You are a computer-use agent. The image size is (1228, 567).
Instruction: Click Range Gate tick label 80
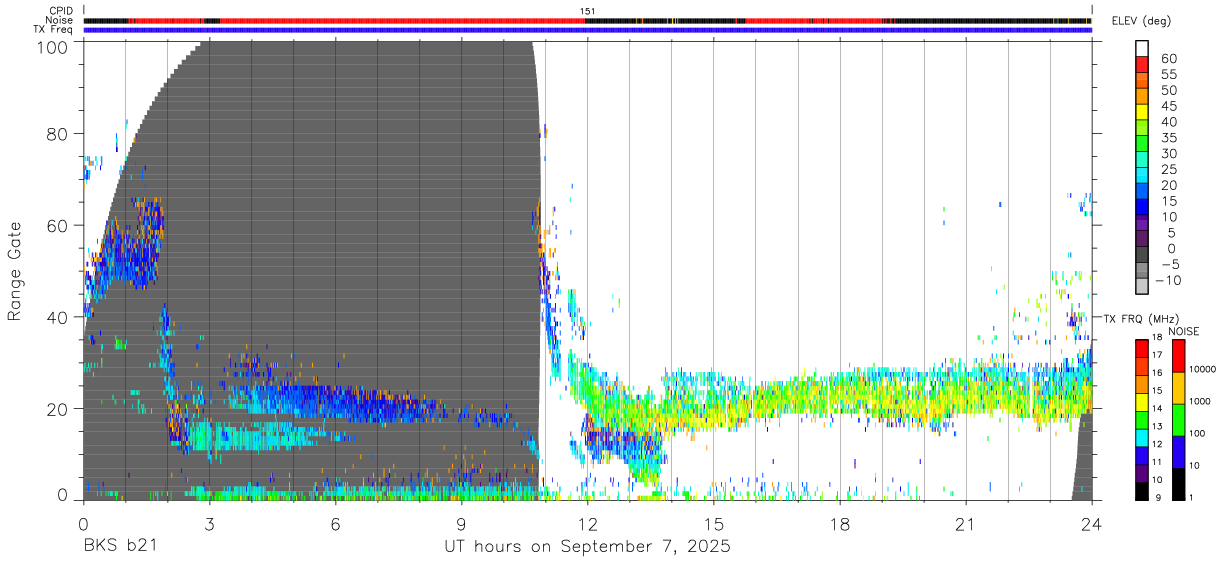point(57,134)
